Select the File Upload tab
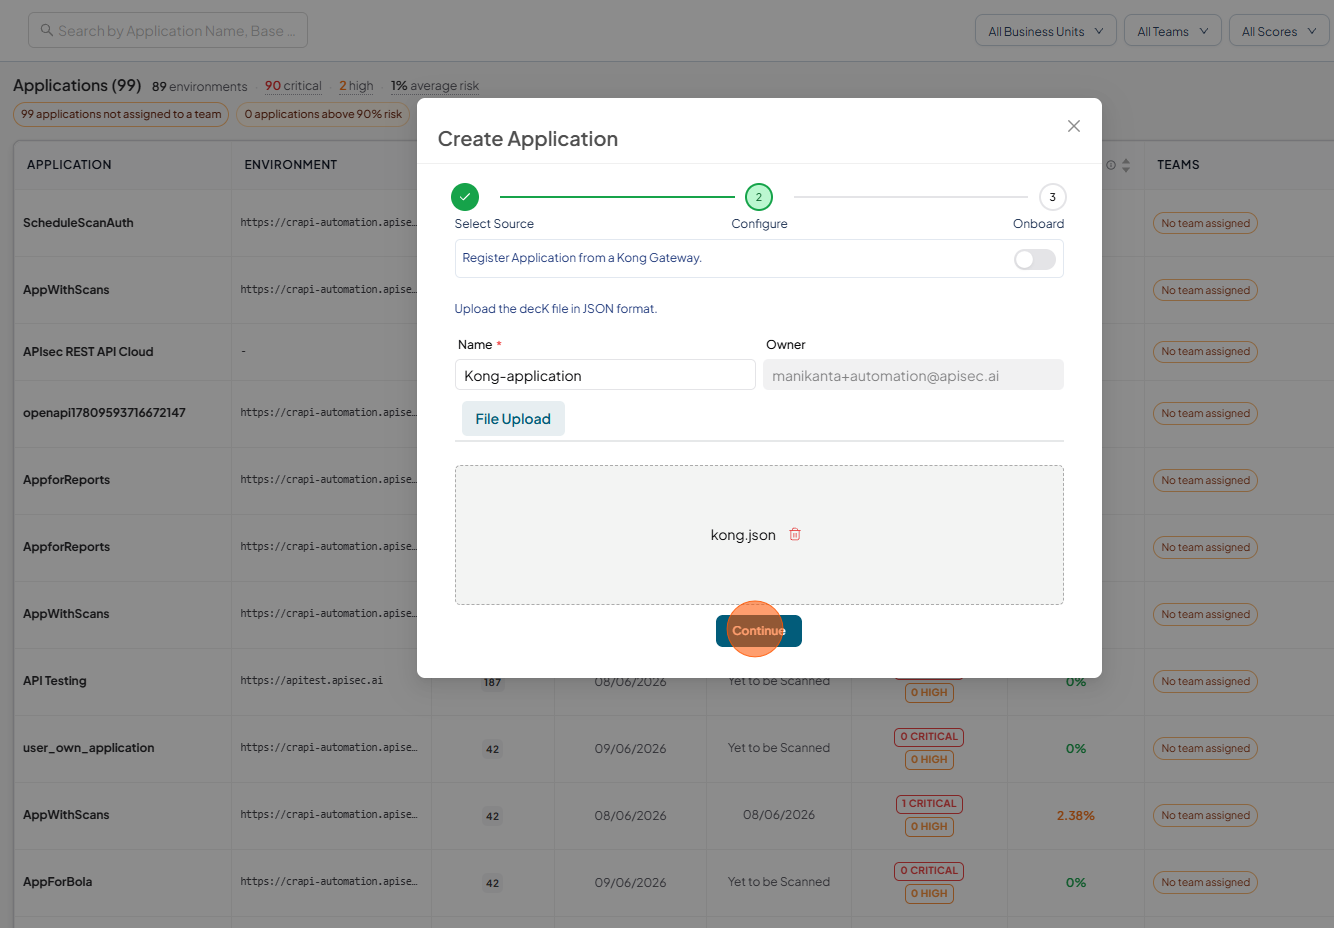The height and width of the screenshot is (928, 1334). point(513,419)
